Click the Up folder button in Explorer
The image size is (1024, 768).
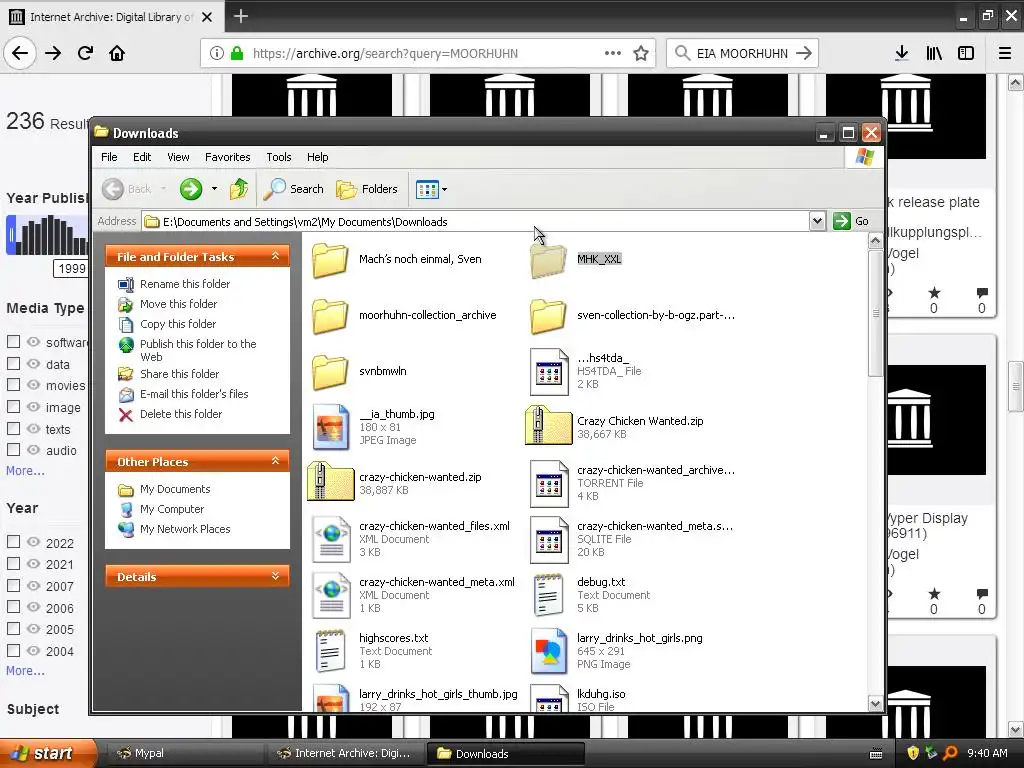[x=239, y=189]
